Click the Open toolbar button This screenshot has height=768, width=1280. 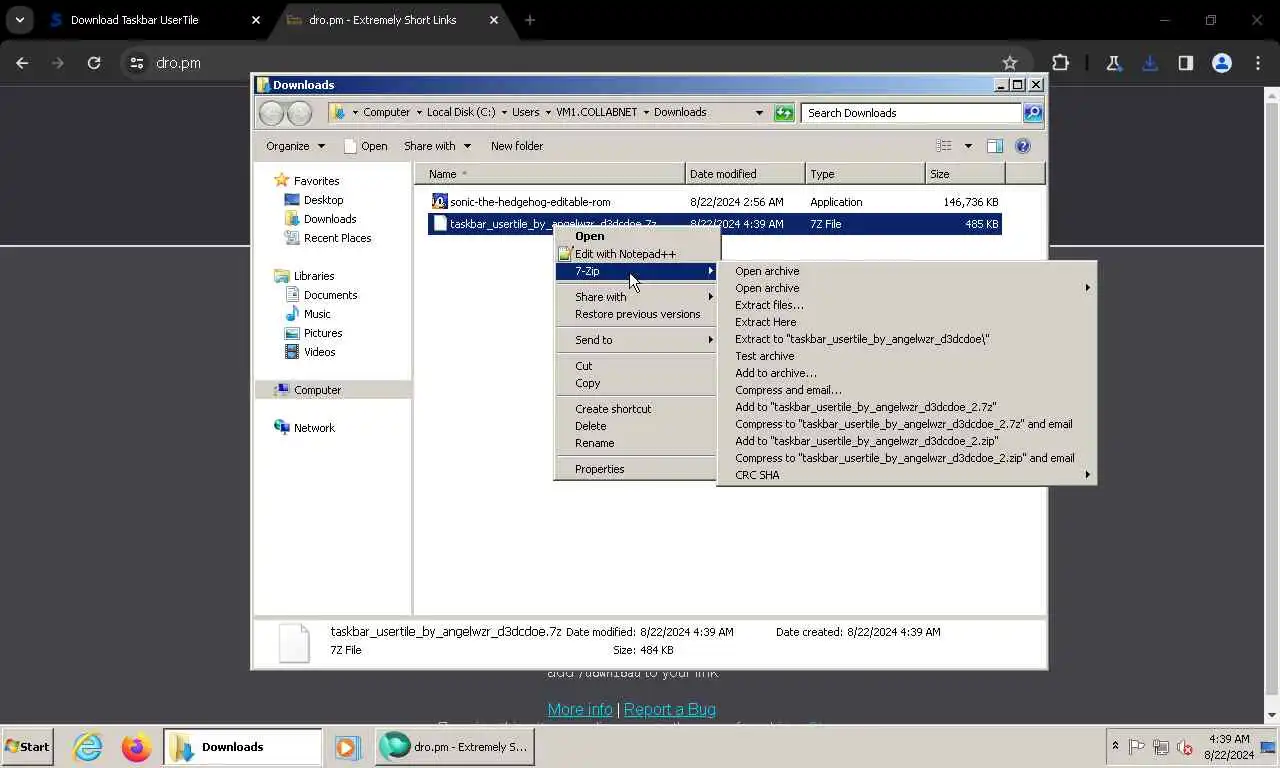pos(365,146)
